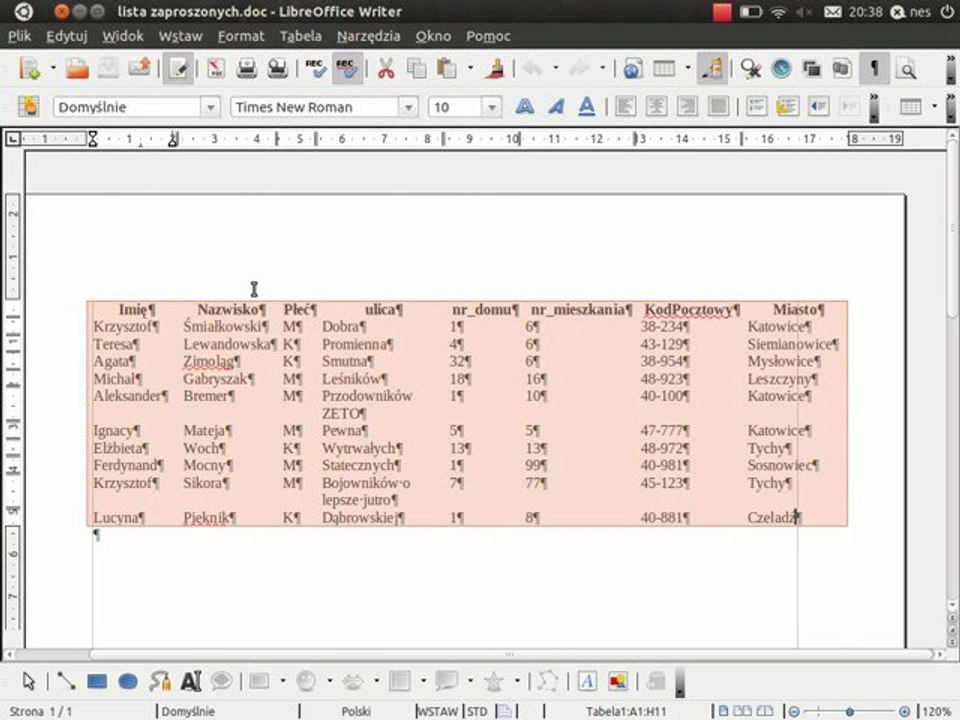Paste from clipboard
This screenshot has width=960, height=720.
tap(447, 68)
